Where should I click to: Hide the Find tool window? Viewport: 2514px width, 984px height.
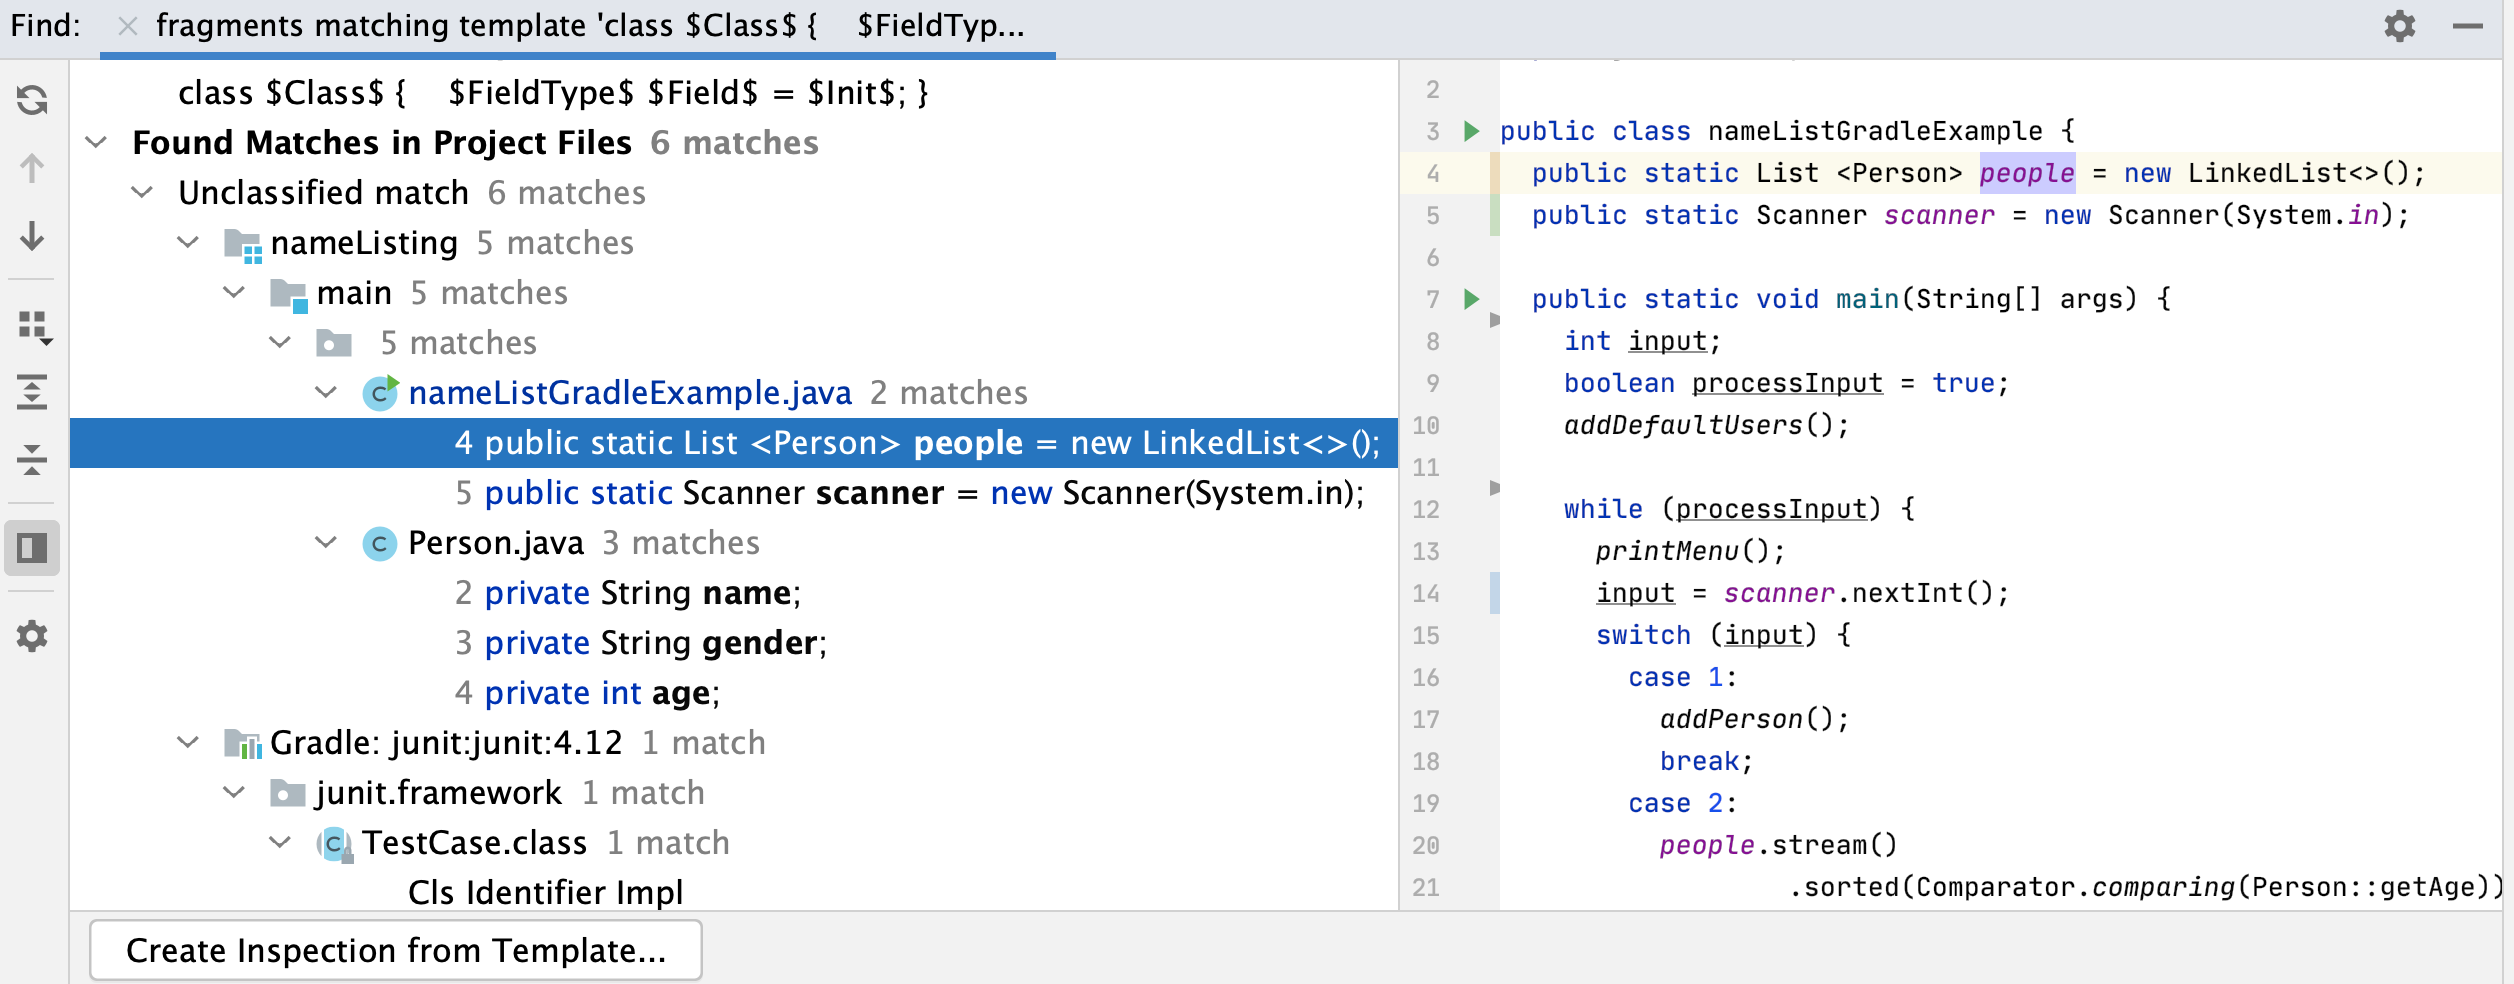tap(2467, 26)
